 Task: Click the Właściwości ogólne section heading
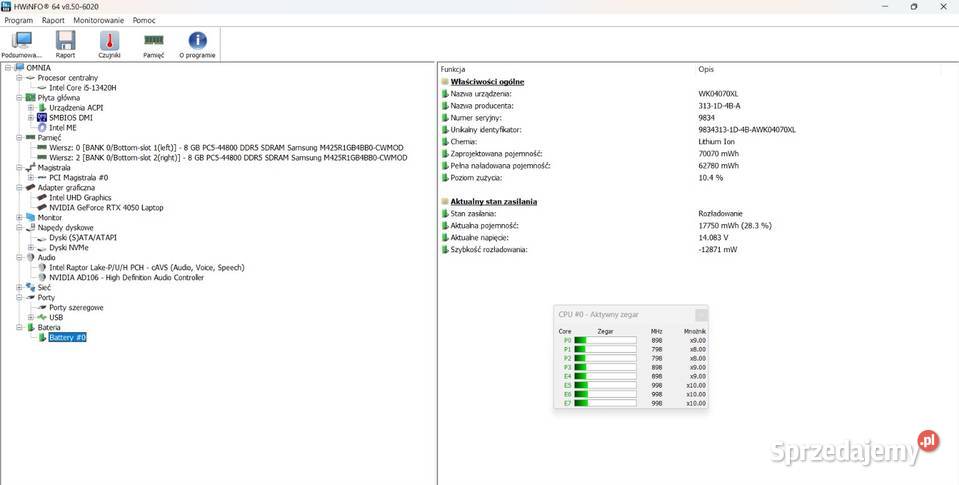point(487,82)
